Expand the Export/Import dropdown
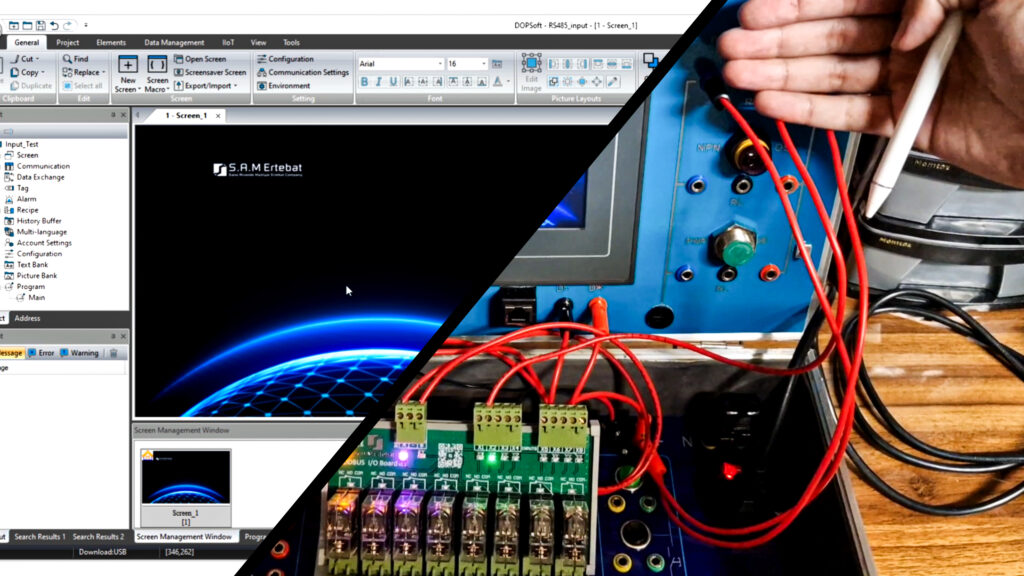The width and height of the screenshot is (1024, 576). click(207, 86)
